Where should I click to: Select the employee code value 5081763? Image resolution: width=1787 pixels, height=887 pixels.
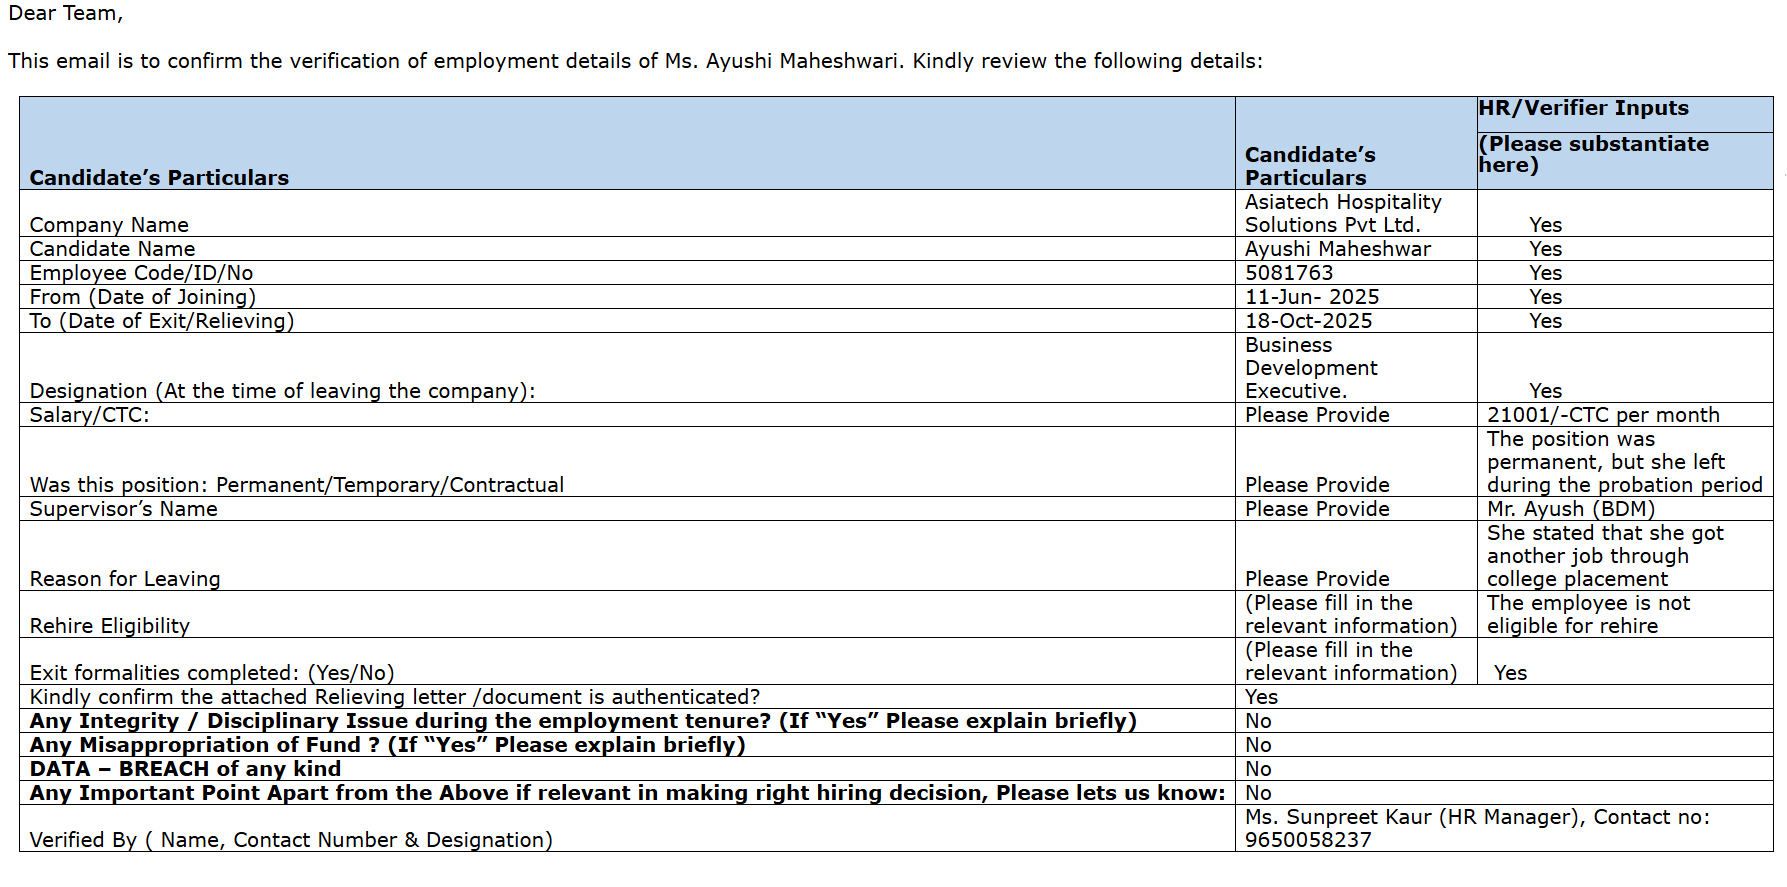point(1288,273)
